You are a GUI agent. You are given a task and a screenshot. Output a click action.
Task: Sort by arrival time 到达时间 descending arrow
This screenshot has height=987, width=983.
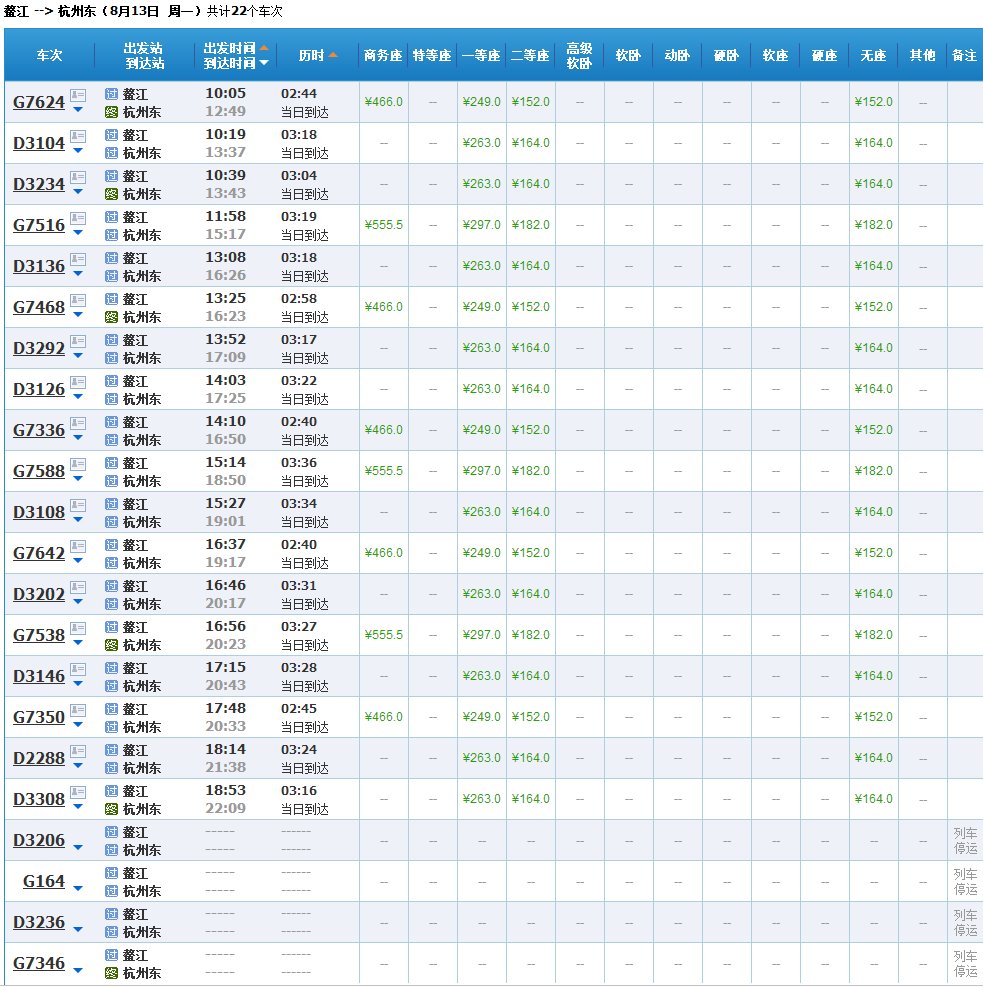pos(264,63)
